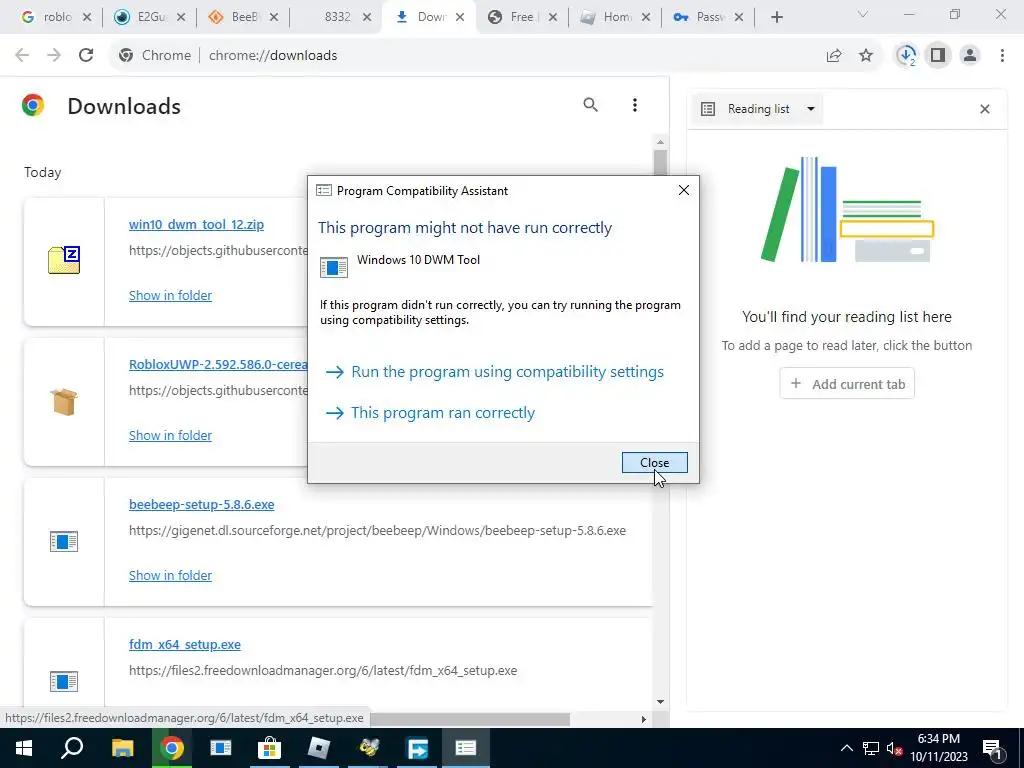Click the browser back arrow
The width and height of the screenshot is (1024, 768).
point(22,56)
